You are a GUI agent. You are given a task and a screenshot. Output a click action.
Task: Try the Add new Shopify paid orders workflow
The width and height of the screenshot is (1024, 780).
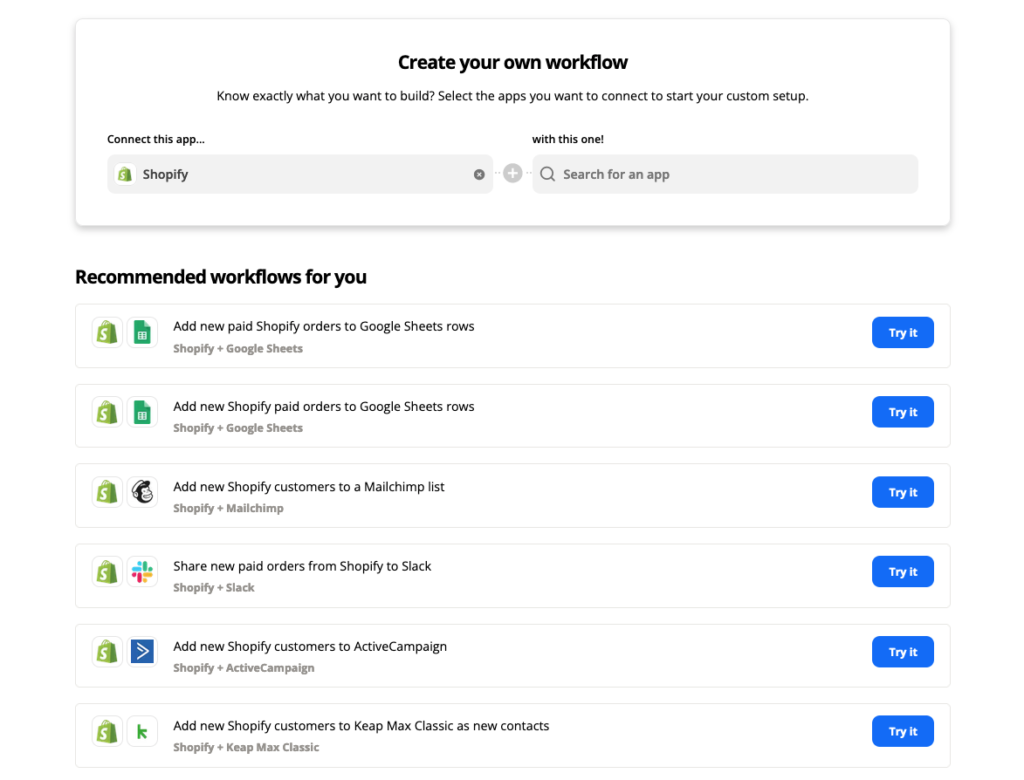903,412
